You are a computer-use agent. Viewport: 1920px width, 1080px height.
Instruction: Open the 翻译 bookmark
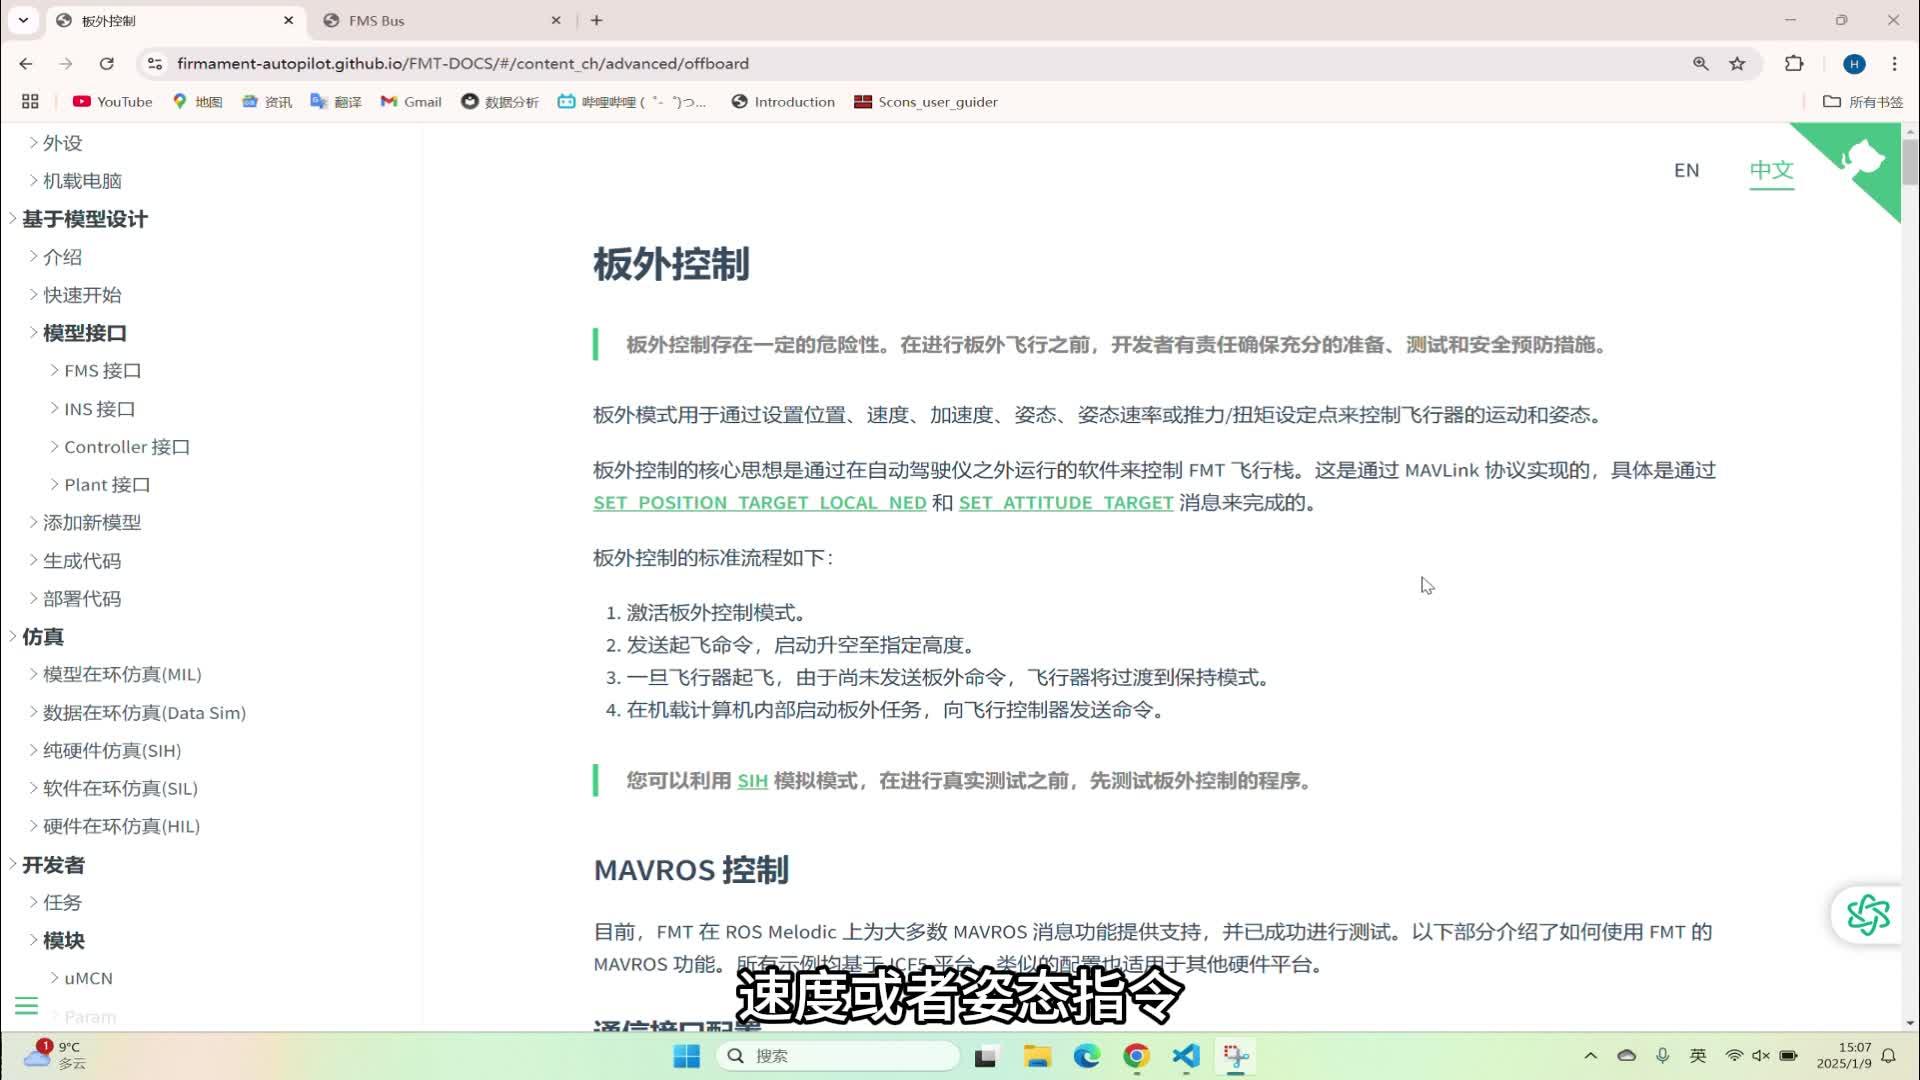click(336, 101)
